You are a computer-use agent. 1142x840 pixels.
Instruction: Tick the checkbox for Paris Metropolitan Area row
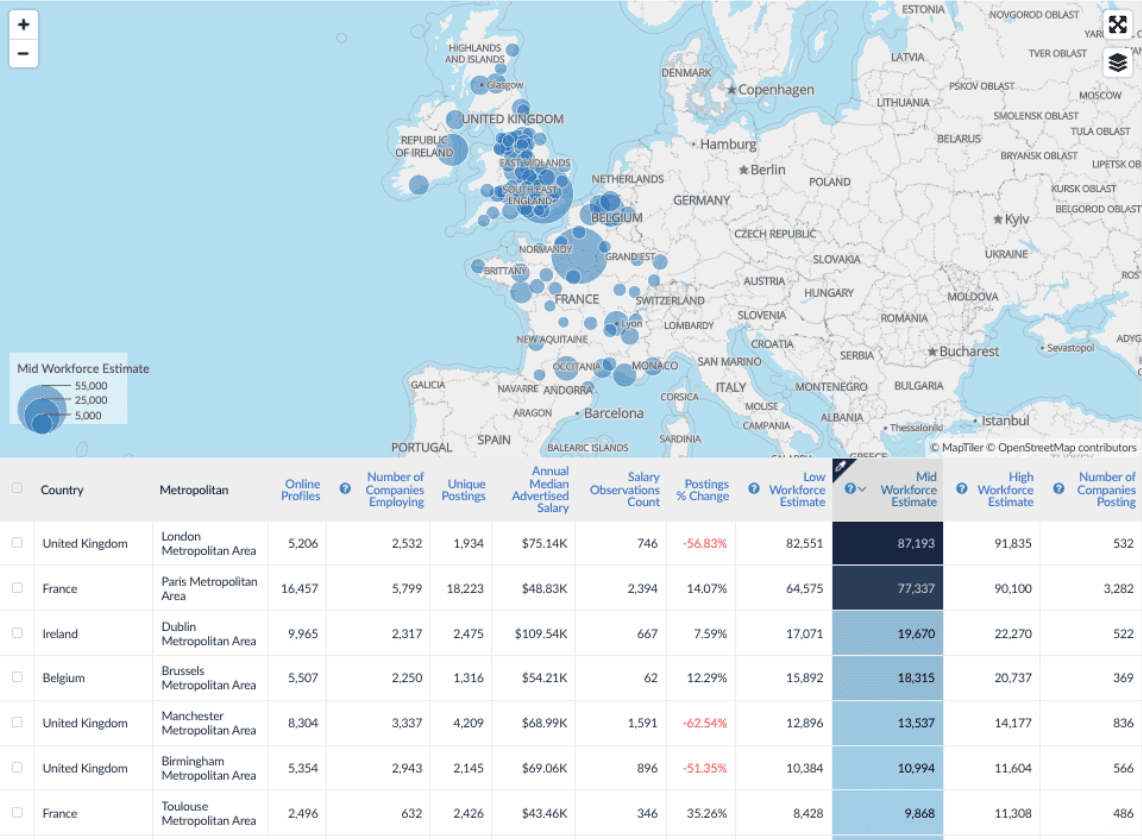[16, 588]
